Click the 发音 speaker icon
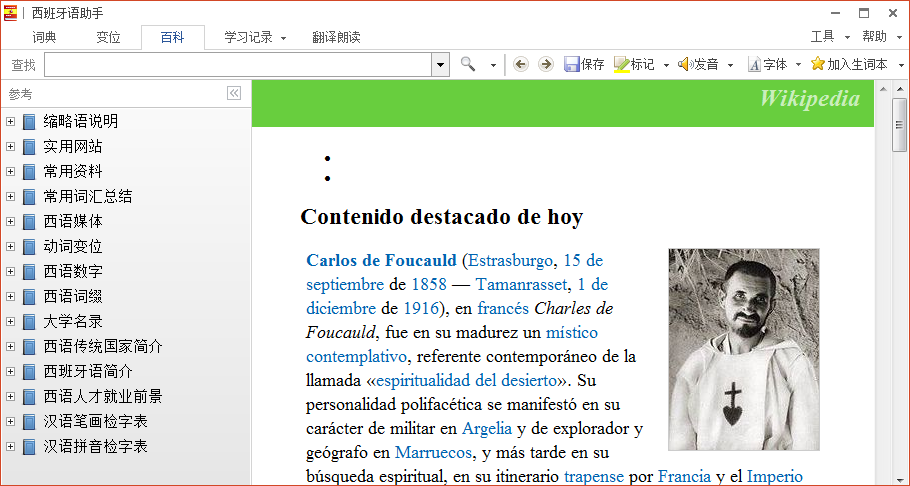This screenshot has width=910, height=486. coord(685,64)
